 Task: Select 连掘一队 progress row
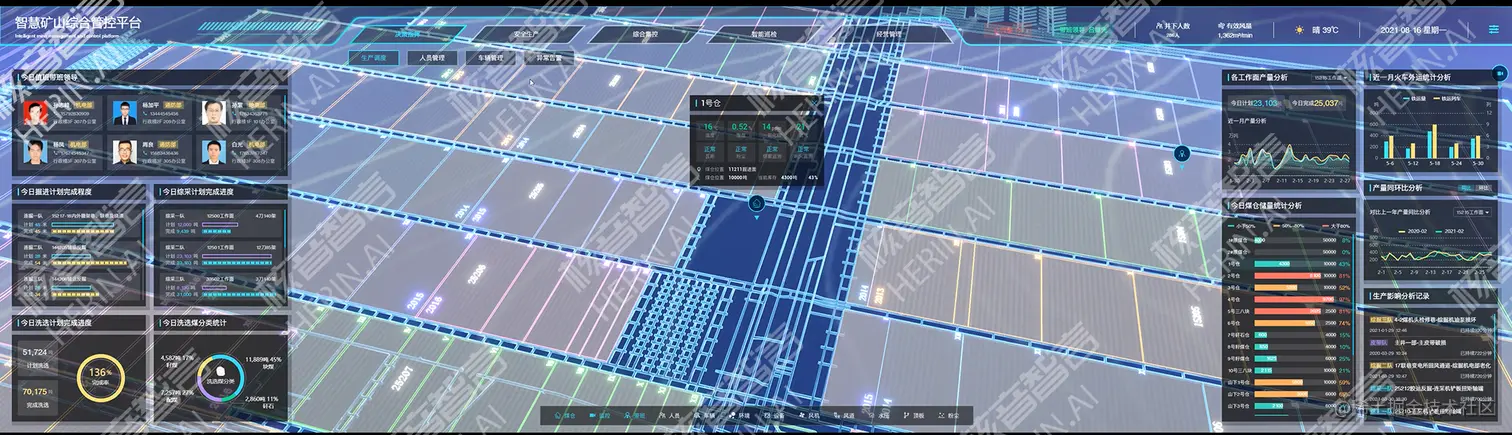[79, 221]
